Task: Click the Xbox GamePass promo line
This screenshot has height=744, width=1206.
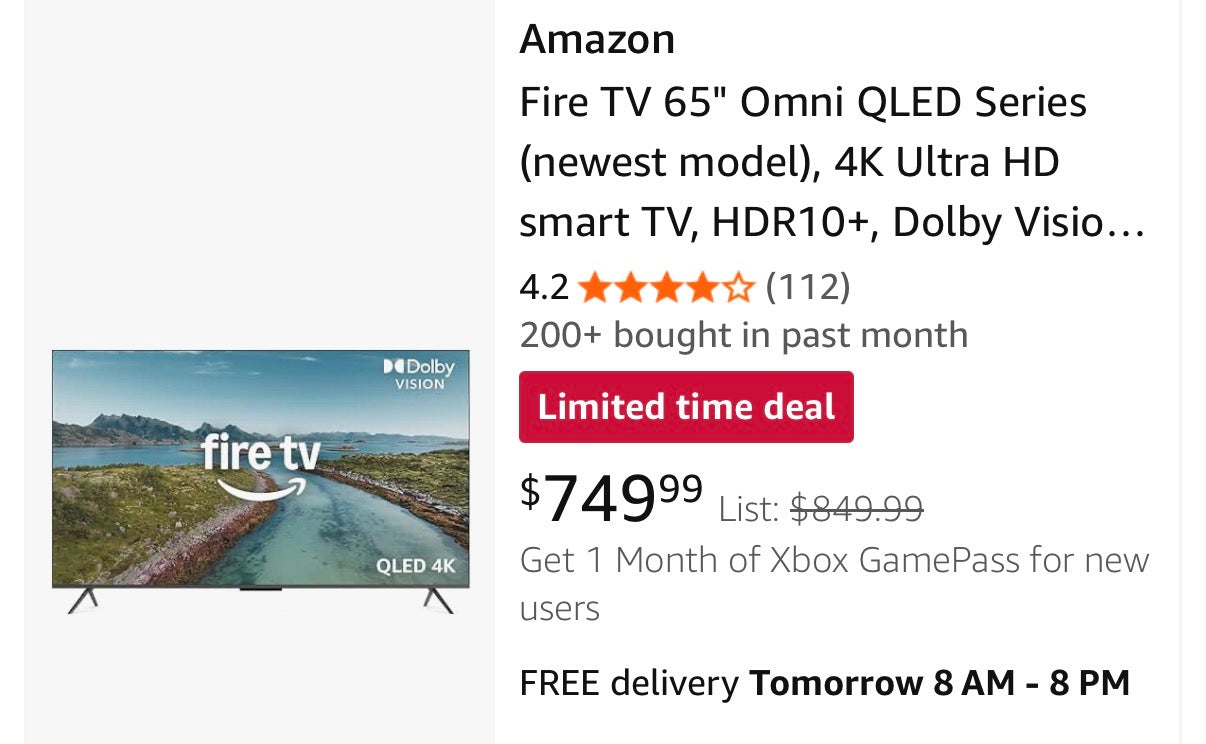Action: click(834, 560)
